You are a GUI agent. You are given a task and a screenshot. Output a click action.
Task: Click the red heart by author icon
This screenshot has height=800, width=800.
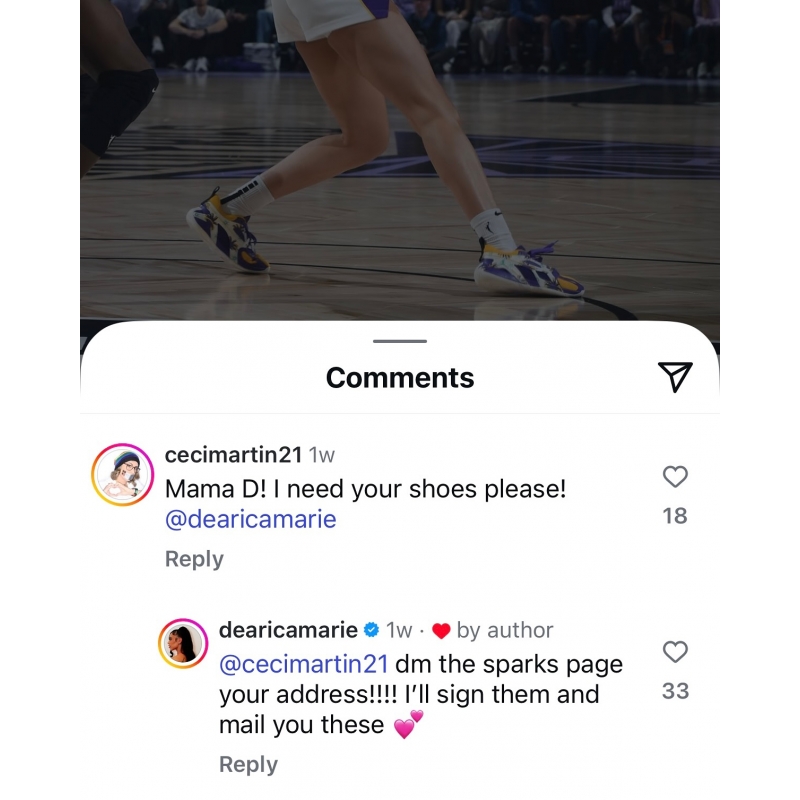pos(441,631)
